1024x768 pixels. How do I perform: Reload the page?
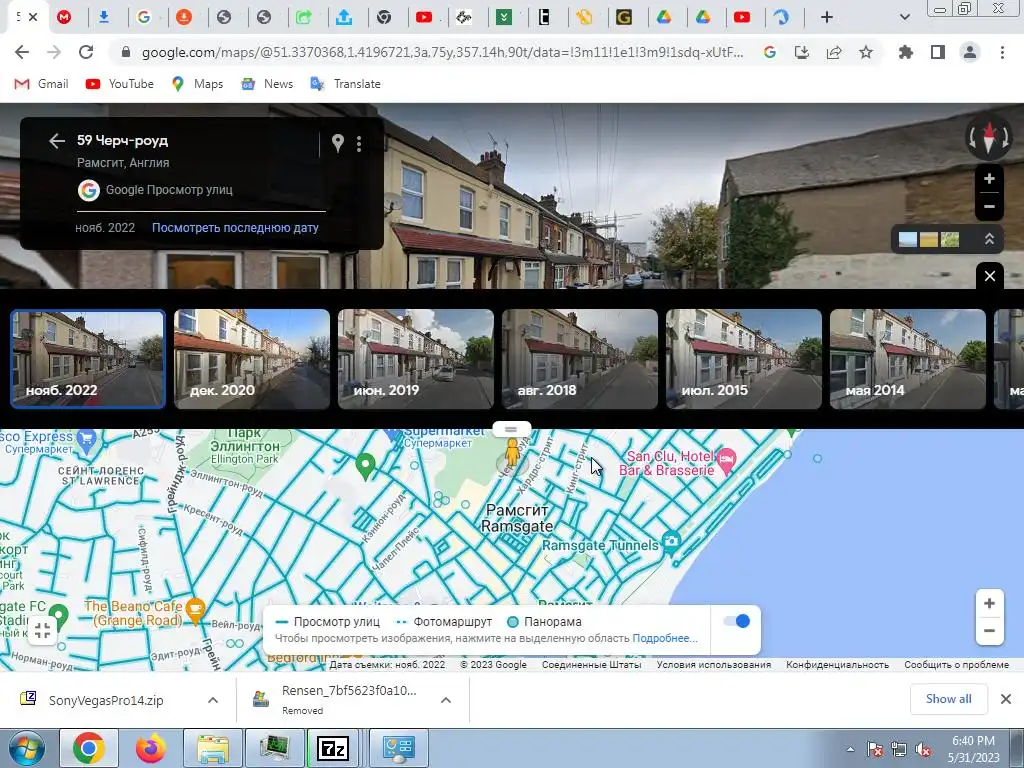(x=86, y=52)
